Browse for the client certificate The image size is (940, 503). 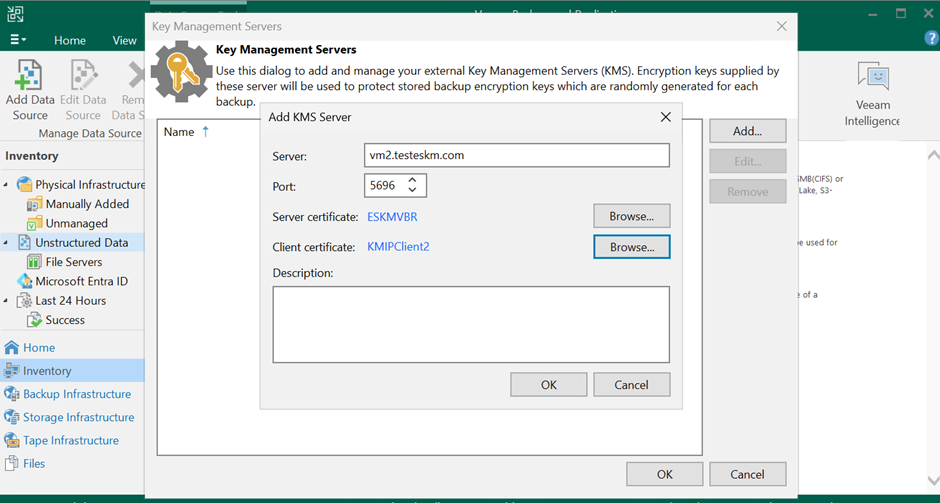632,247
